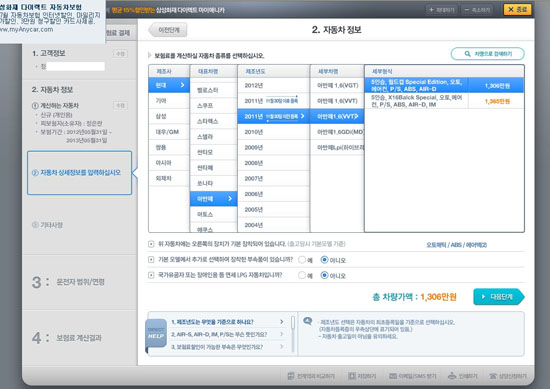Pick 2009년 in the manufacture year list
This screenshot has width=550, height=389.
coord(274,147)
